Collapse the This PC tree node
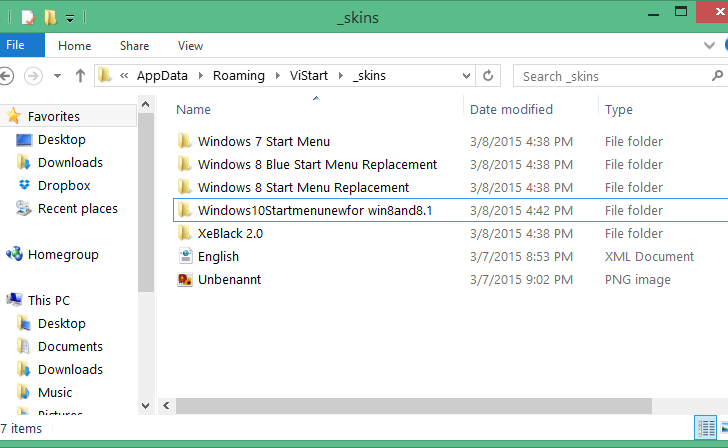 pyautogui.click(x=7, y=300)
